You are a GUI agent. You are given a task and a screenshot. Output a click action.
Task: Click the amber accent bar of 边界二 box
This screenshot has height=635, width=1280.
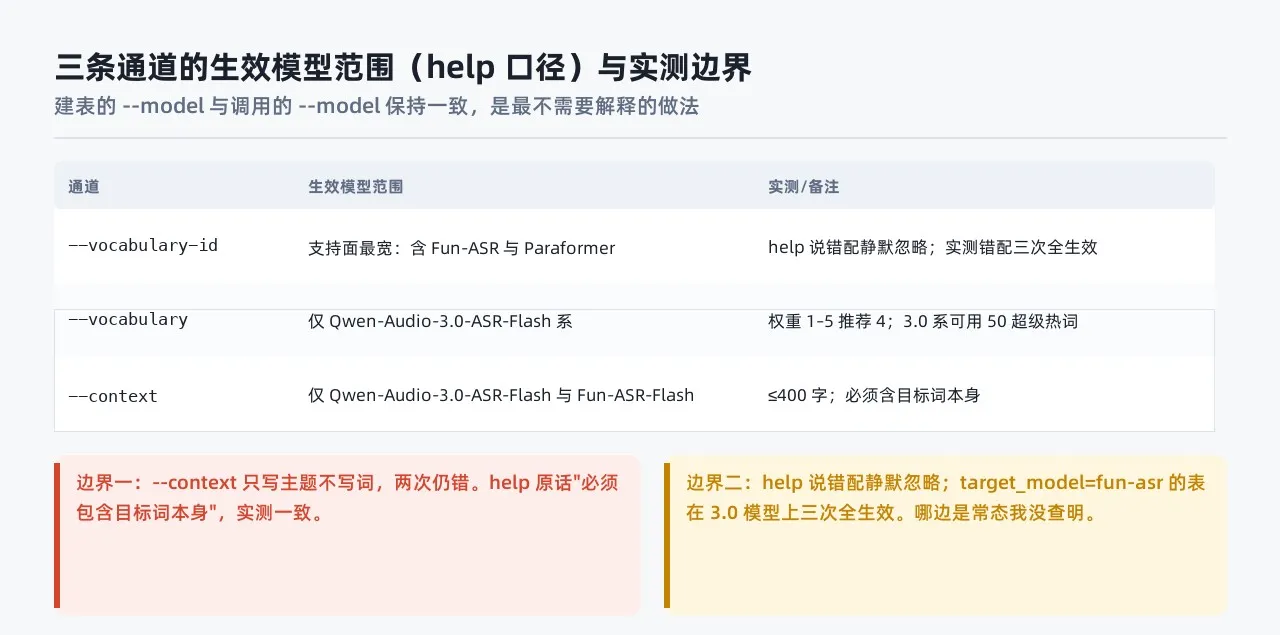point(667,535)
